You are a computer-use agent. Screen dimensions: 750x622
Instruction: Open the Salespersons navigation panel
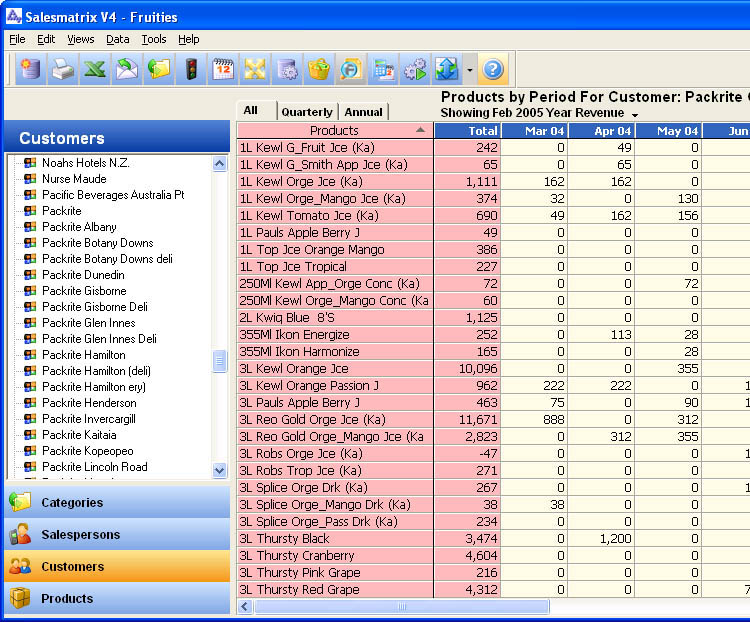(x=117, y=534)
